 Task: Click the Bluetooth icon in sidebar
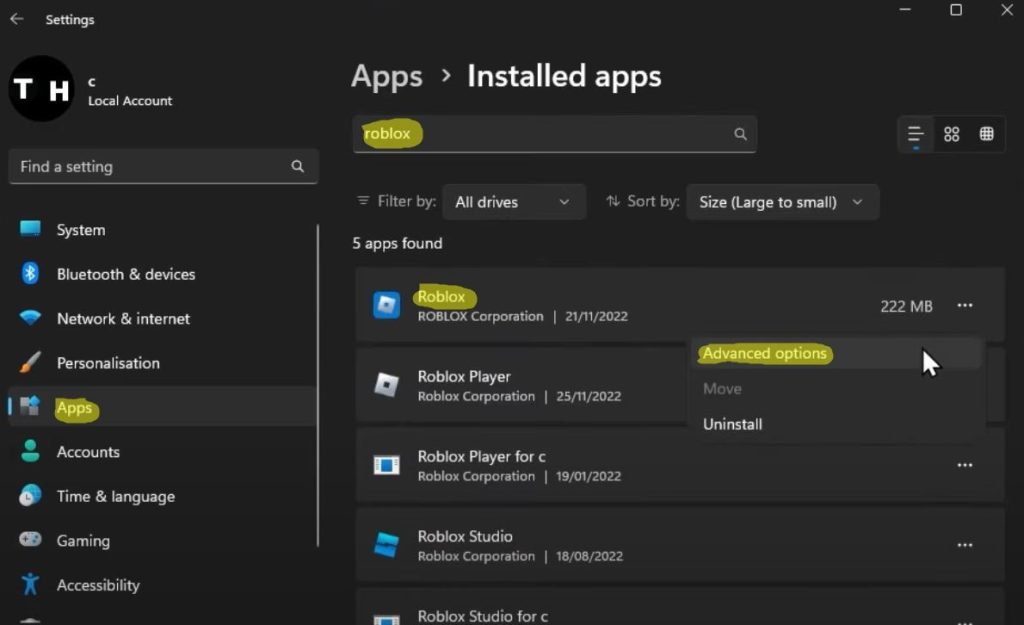coord(30,273)
